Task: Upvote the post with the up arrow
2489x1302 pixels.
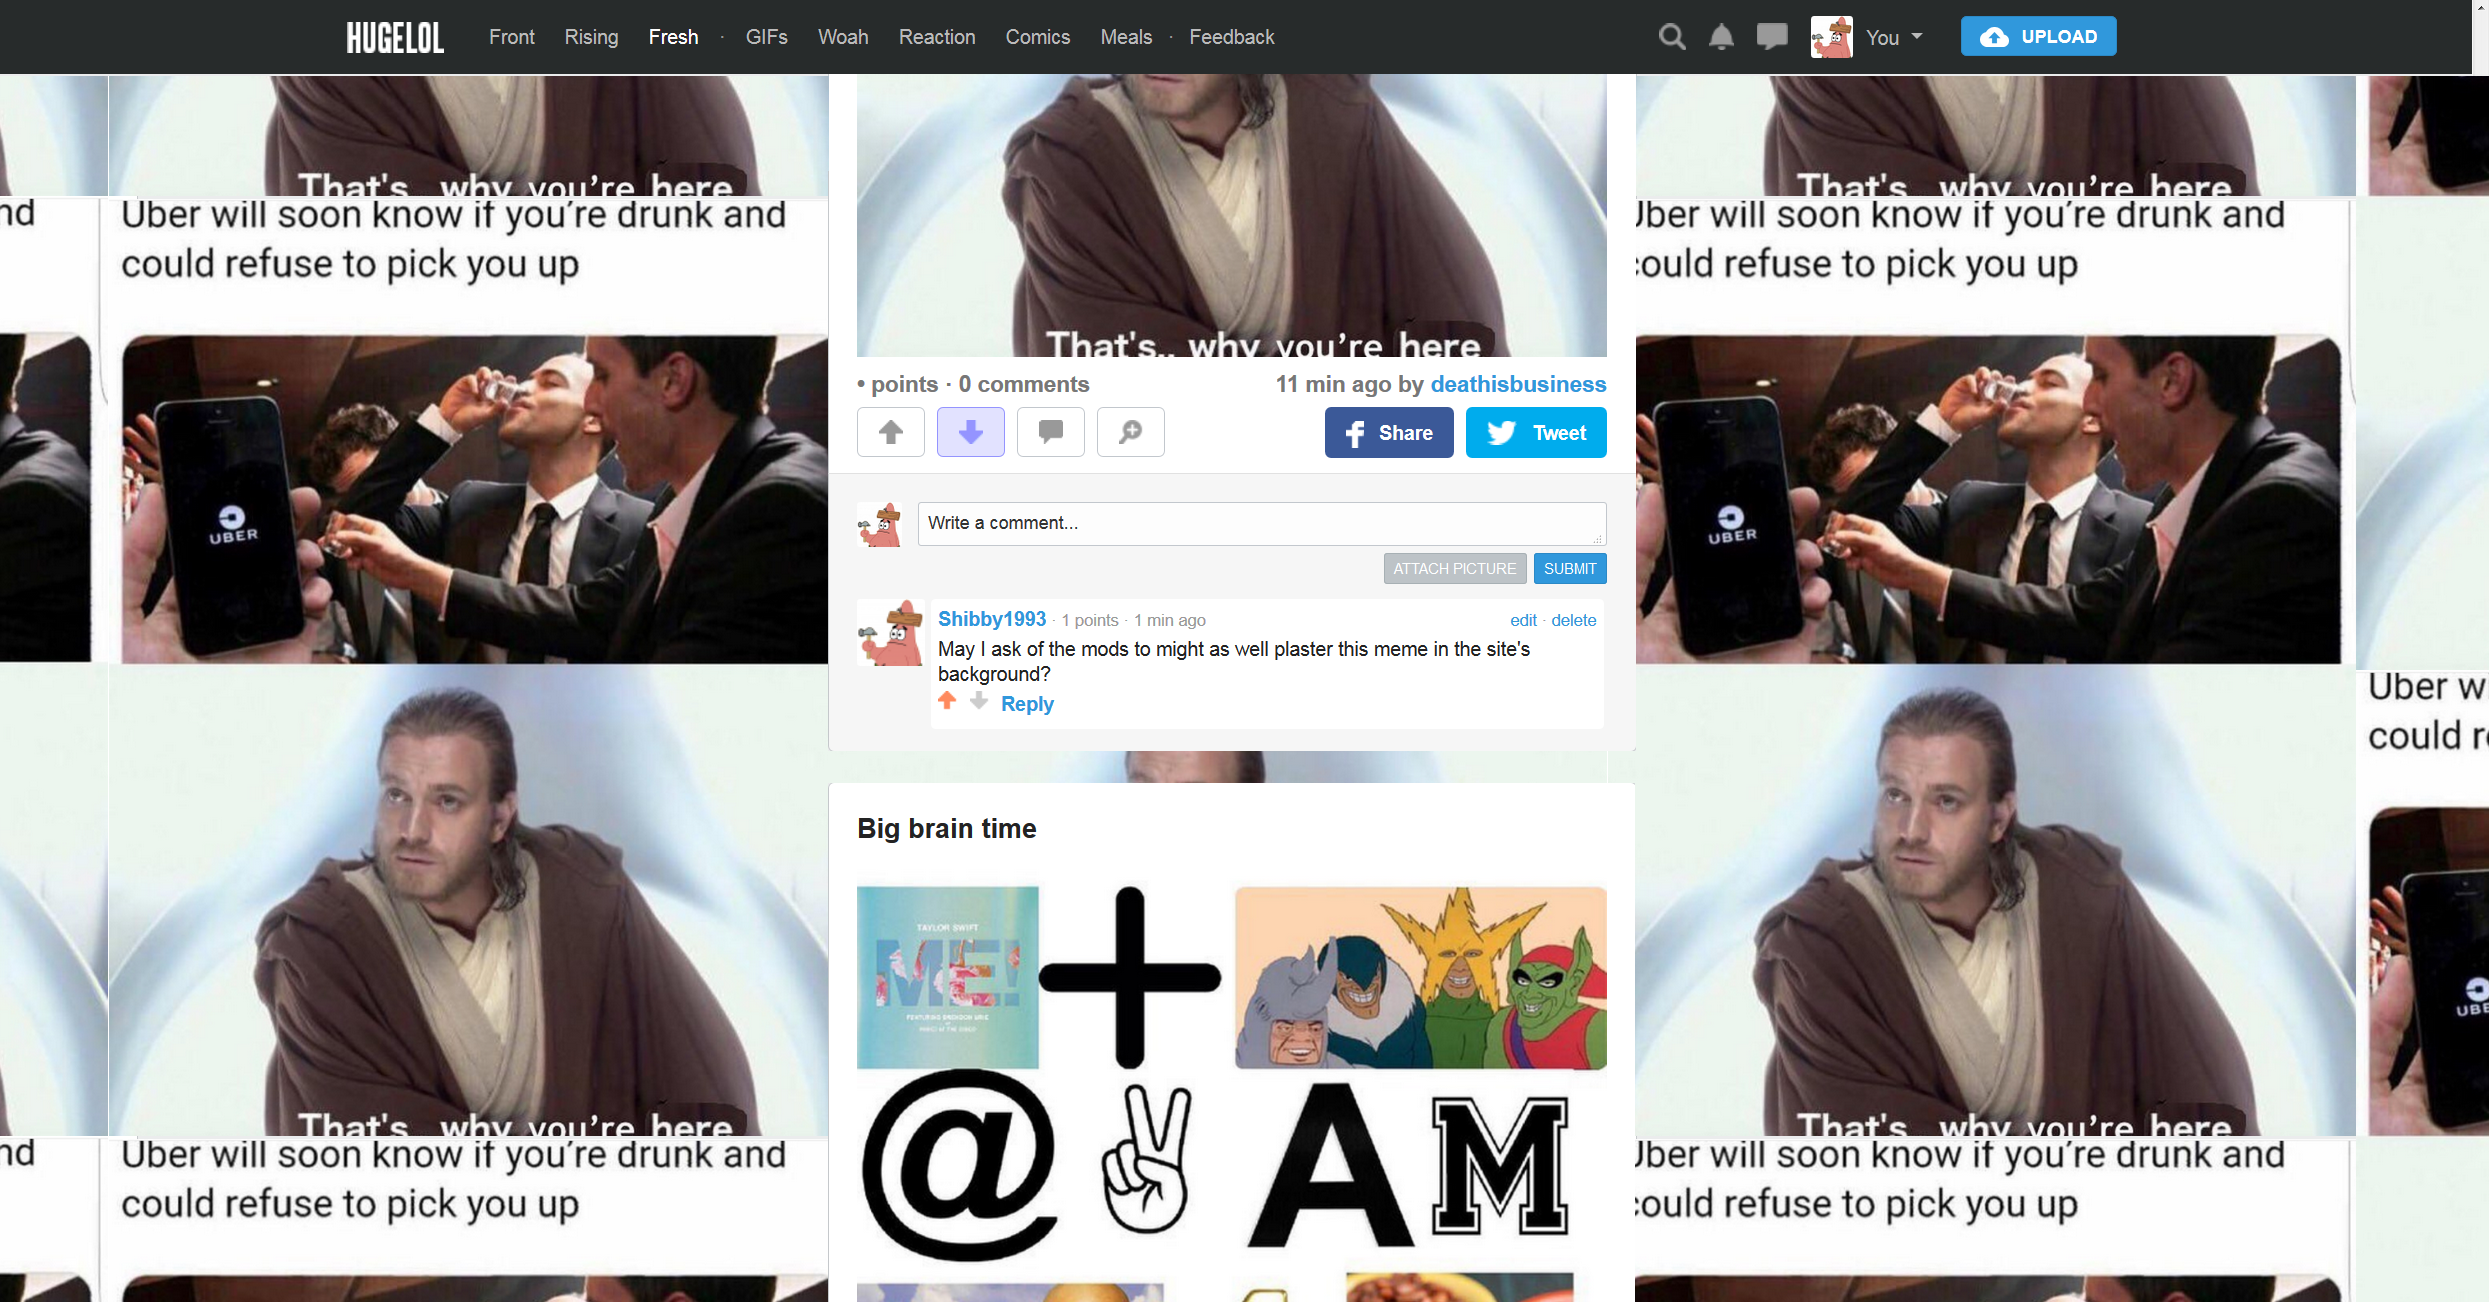Action: tap(890, 432)
